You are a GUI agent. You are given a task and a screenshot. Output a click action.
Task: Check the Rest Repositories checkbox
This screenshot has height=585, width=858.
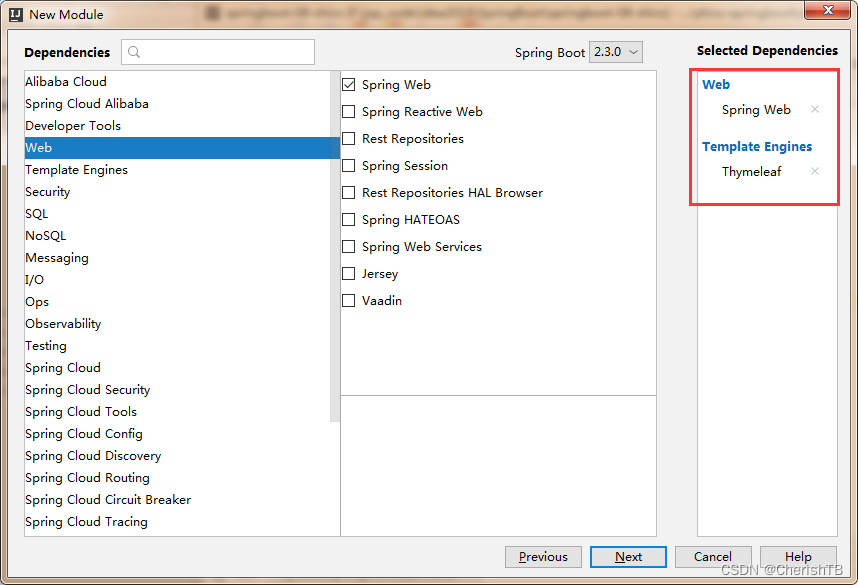[x=349, y=138]
